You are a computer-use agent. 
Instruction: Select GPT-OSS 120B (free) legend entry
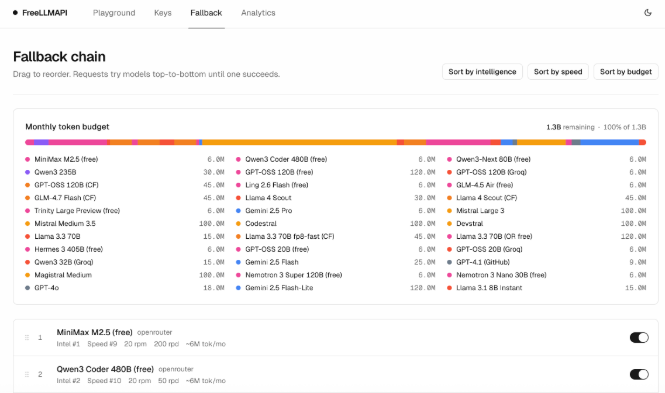[335, 172]
